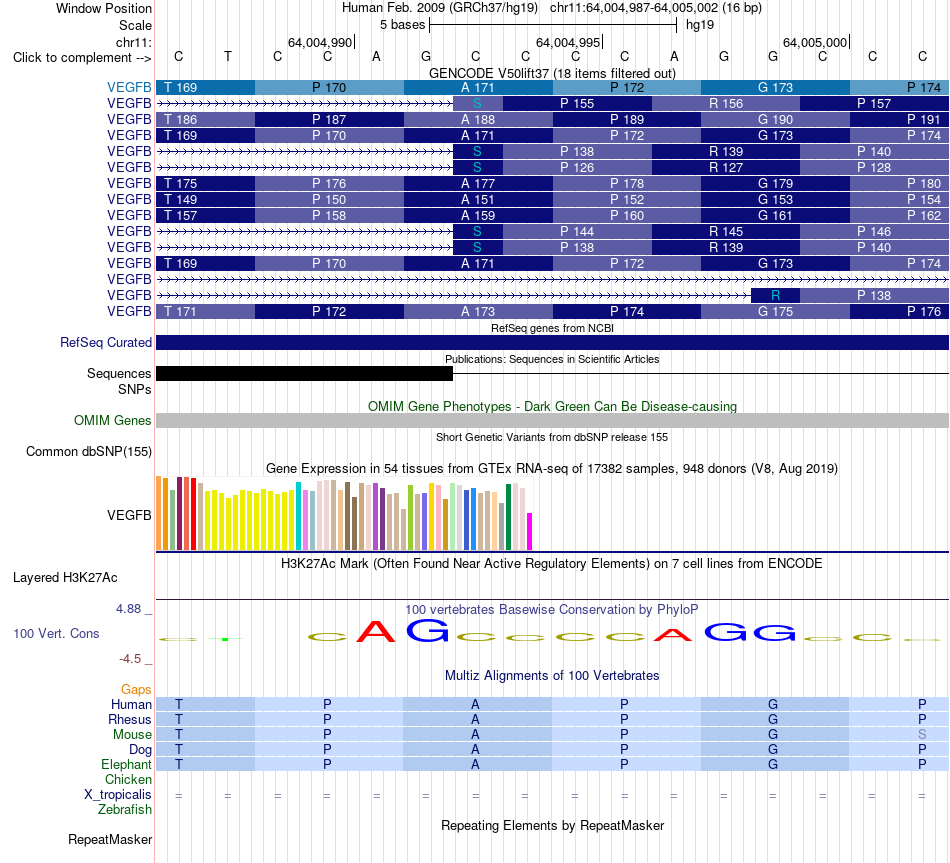This screenshot has width=950, height=863.
Task: Open 'Publications: Sequences in Scientific Articles' title
Action: point(552,359)
